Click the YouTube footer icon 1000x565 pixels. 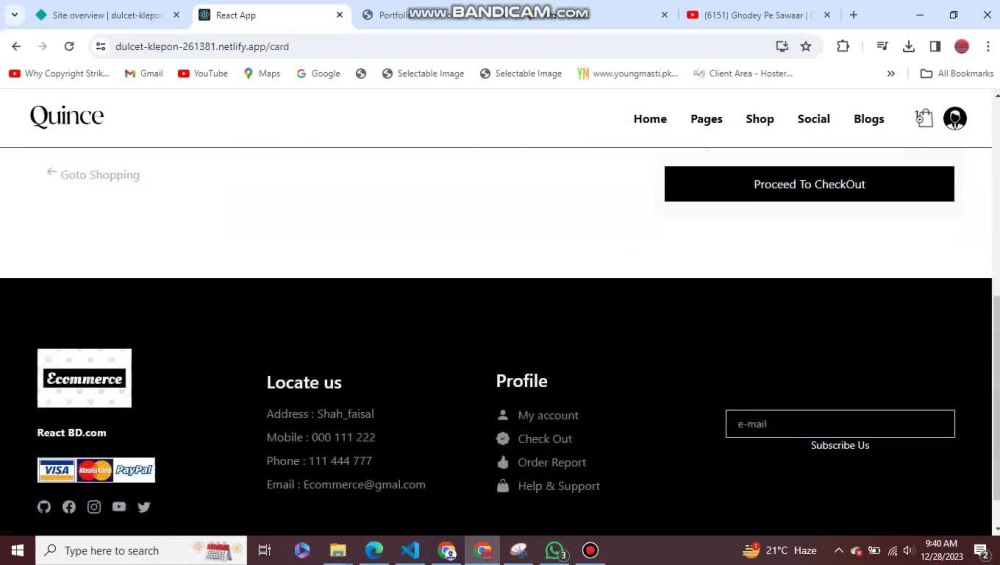point(119,507)
